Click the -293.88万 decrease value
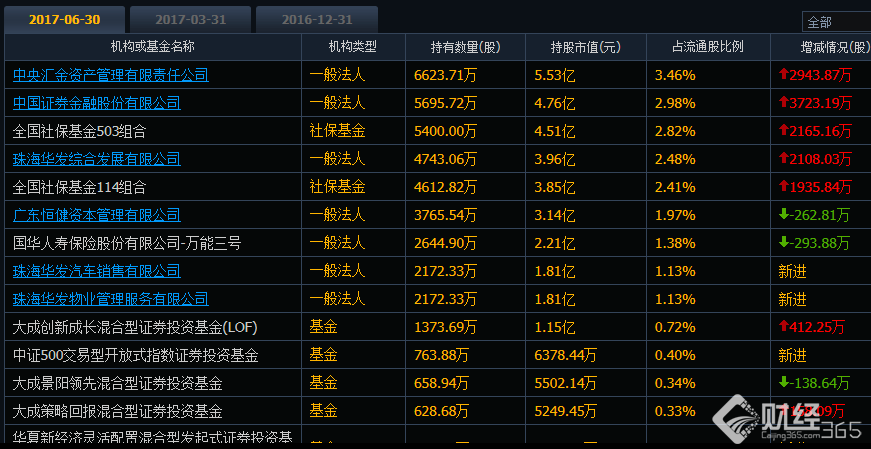The height and width of the screenshot is (449, 871). tap(814, 243)
